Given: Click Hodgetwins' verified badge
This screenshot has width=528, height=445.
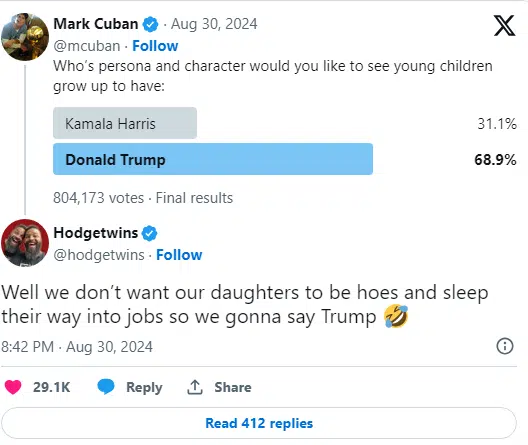Looking at the screenshot, I should (x=150, y=233).
